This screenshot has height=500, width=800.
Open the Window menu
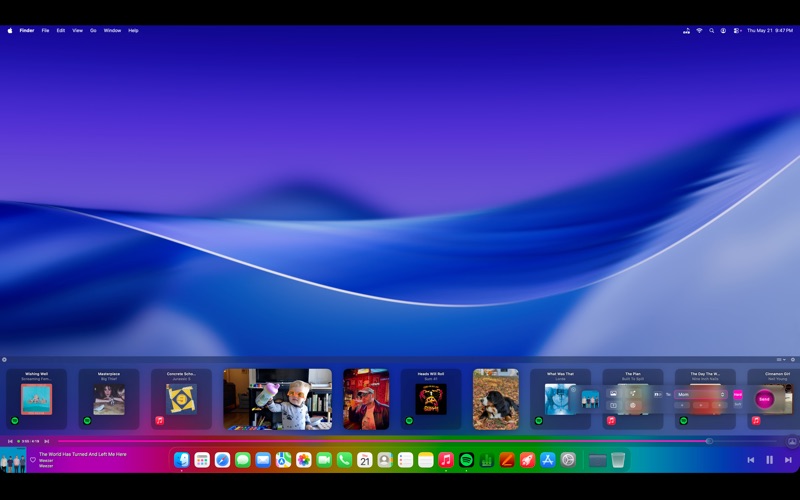(x=112, y=31)
